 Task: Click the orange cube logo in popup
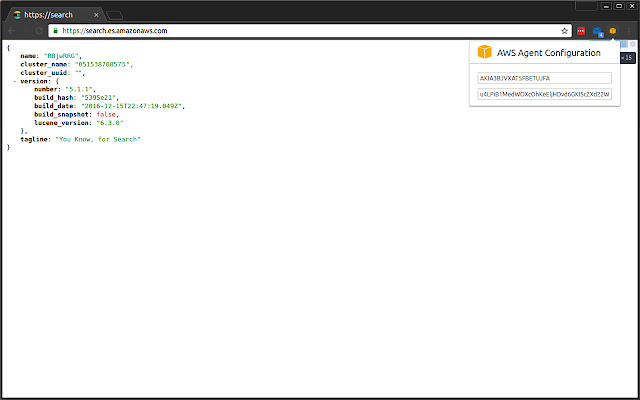tap(484, 52)
